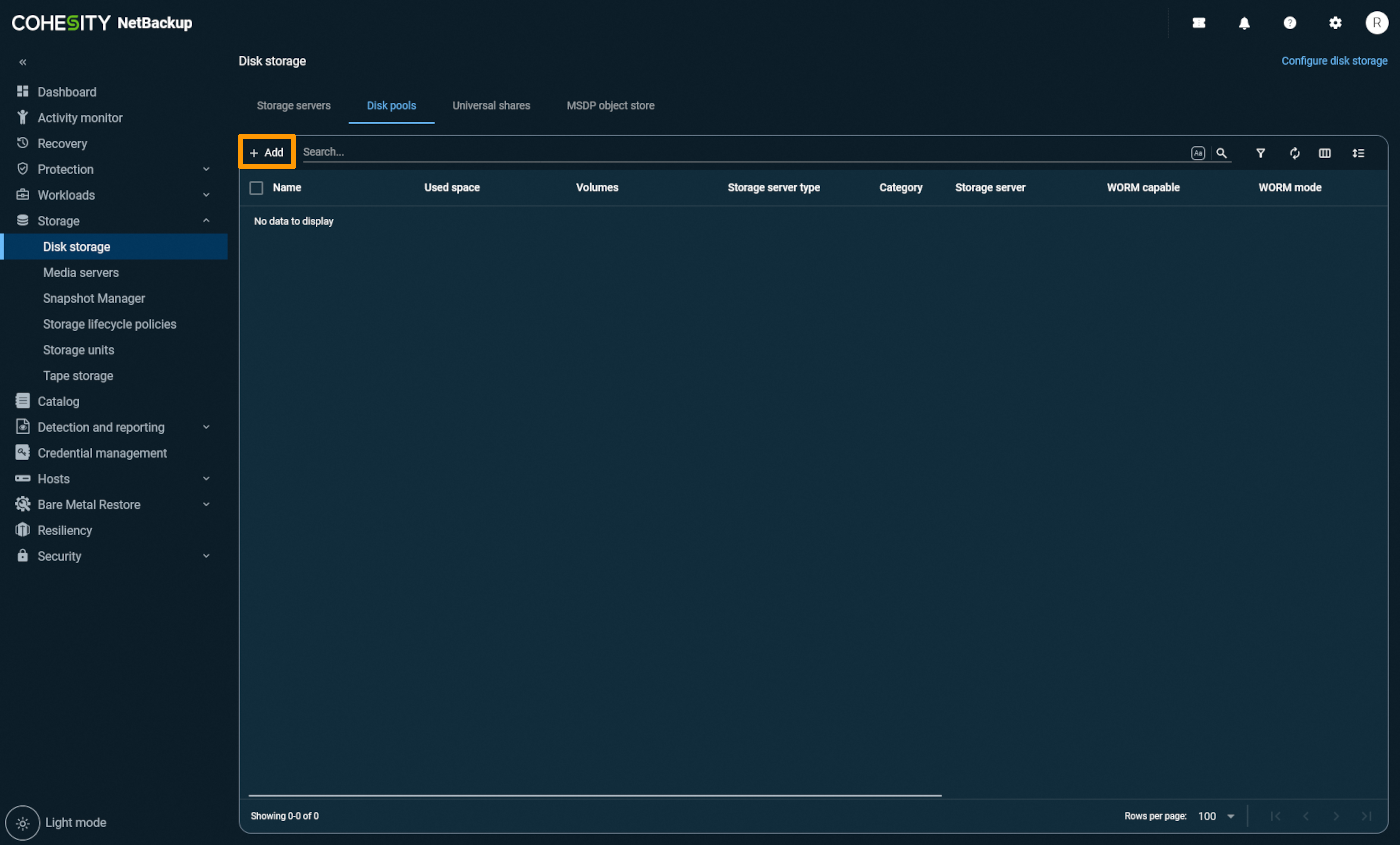Open the Rows per page dropdown
This screenshot has height=845, width=1400.
pyautogui.click(x=1216, y=816)
